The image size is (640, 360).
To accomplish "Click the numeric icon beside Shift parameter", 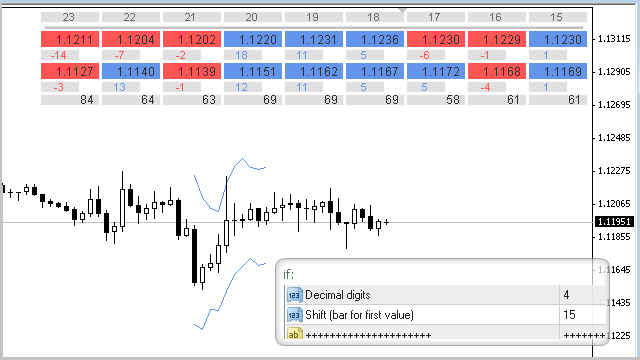I will point(294,315).
